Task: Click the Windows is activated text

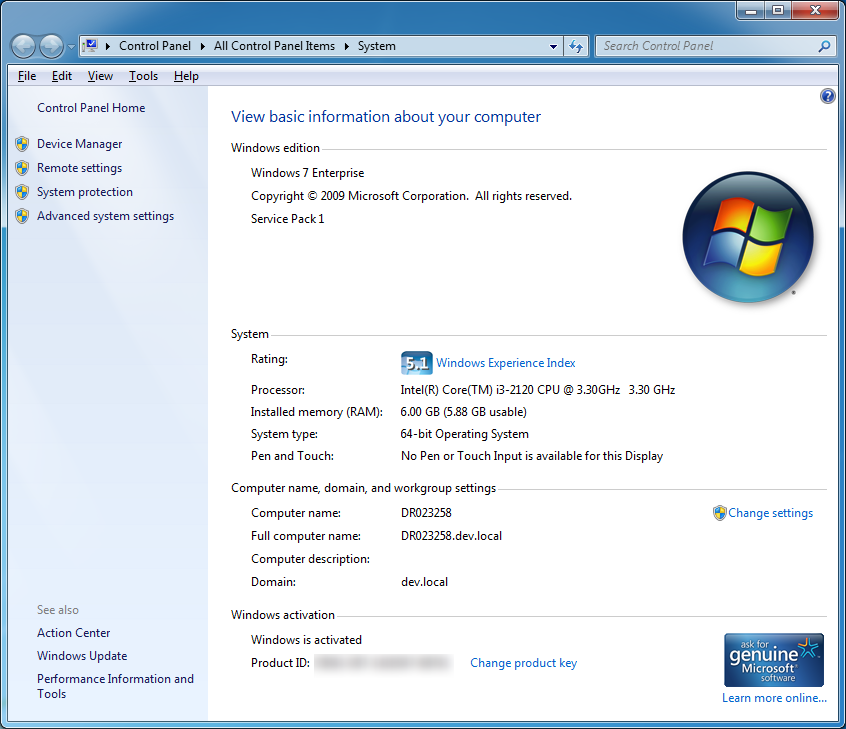Action: coord(306,640)
